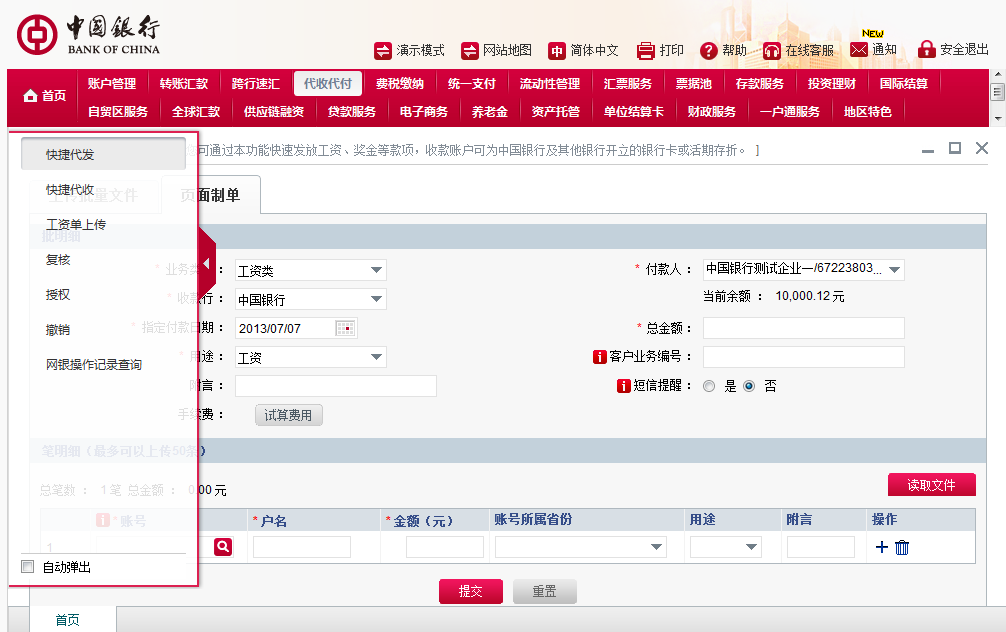Click the 总金额 total amount input field
The width and height of the screenshot is (1006, 632).
[x=805, y=327]
